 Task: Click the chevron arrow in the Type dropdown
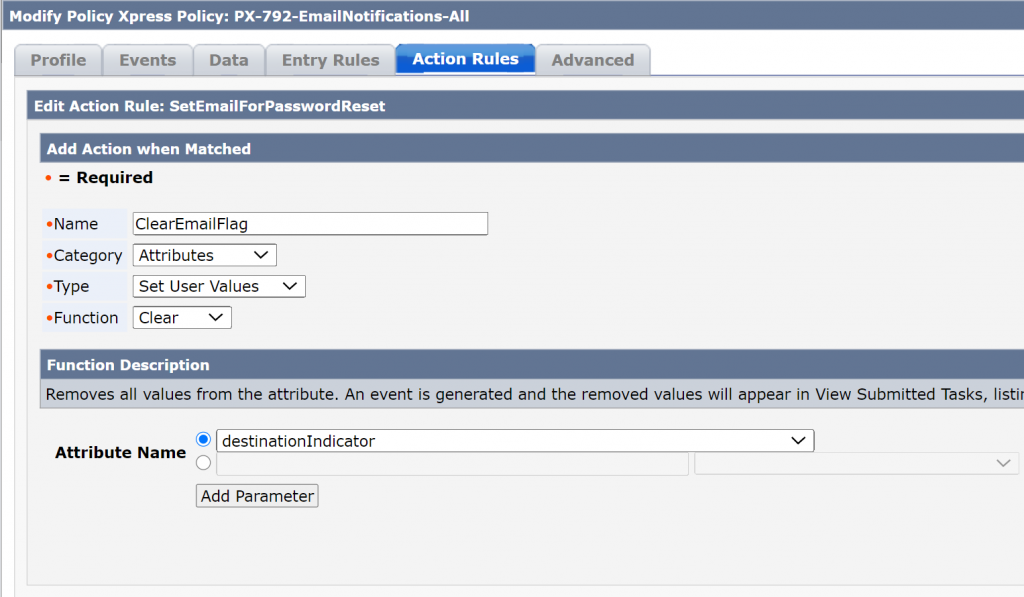(x=290, y=286)
